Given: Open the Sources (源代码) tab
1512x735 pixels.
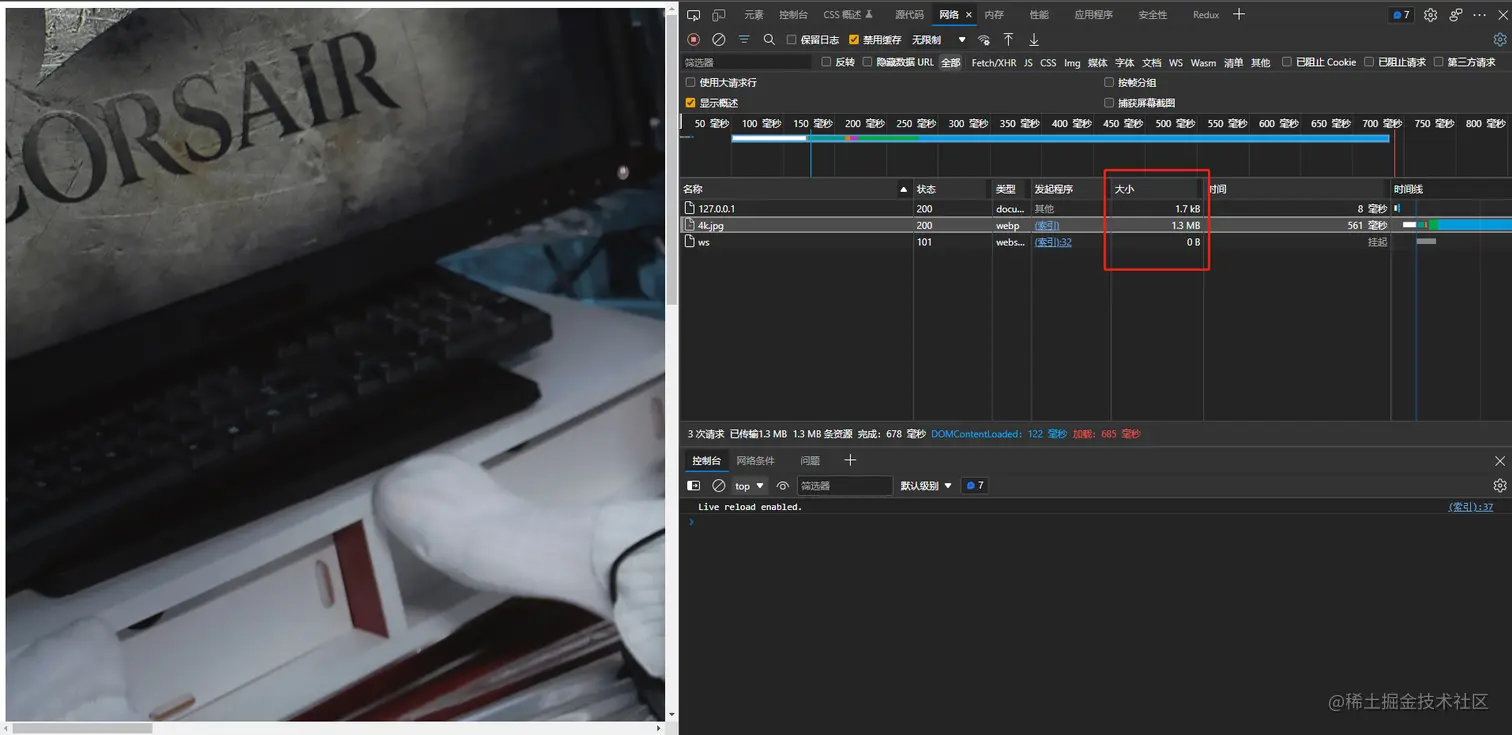Looking at the screenshot, I should point(909,15).
